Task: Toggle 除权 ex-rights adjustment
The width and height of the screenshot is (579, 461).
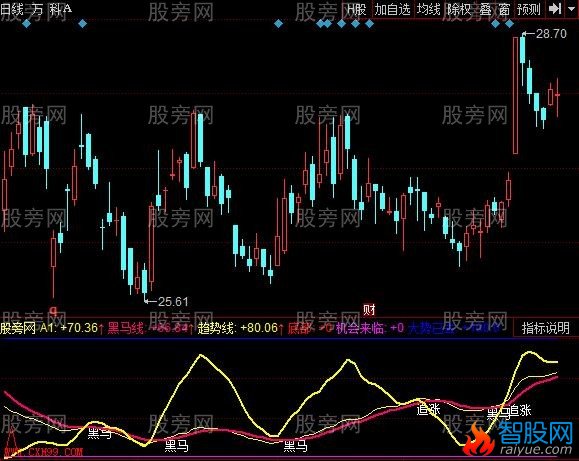Action: pos(459,9)
